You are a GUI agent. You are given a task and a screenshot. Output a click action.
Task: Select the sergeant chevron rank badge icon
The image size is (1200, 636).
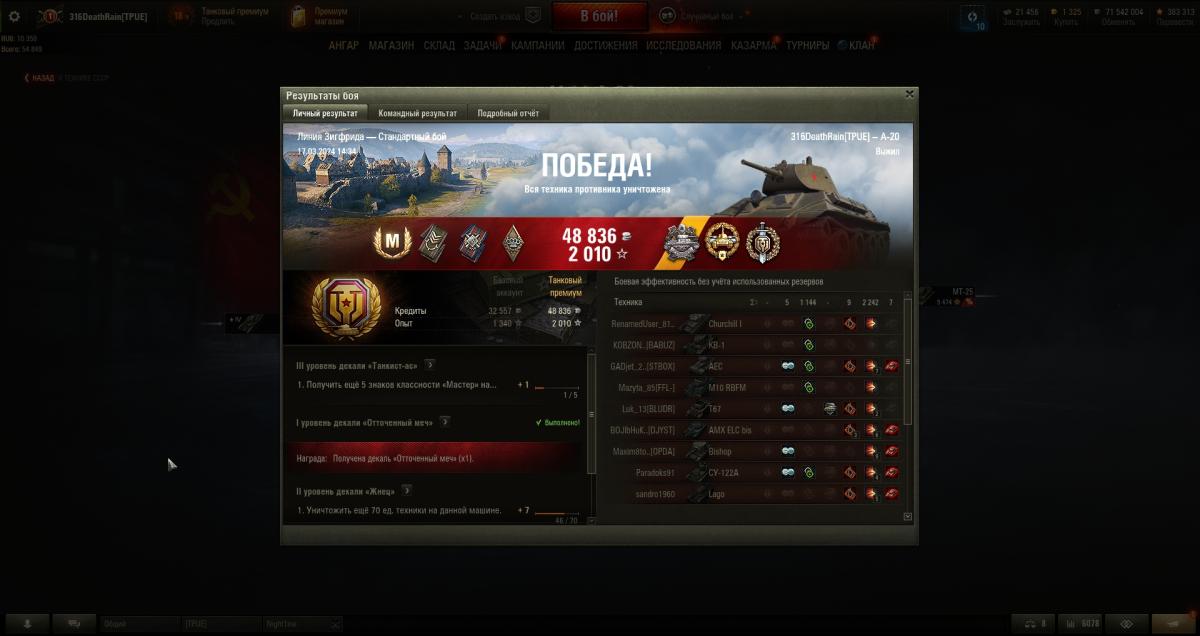[433, 241]
